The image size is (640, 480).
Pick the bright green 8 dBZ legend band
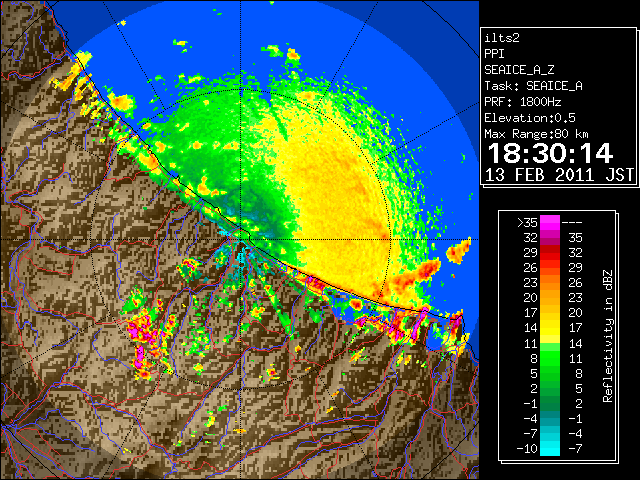[x=550, y=358]
